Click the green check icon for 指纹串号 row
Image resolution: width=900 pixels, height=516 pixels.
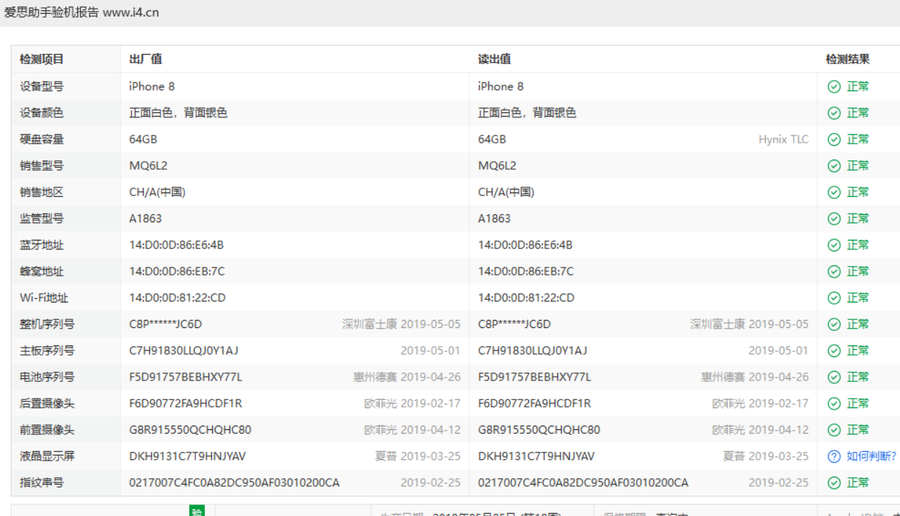(x=834, y=483)
